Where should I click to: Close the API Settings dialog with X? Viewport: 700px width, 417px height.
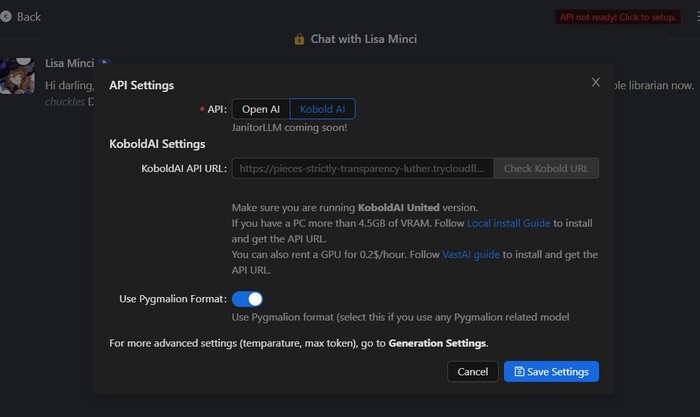pos(596,82)
